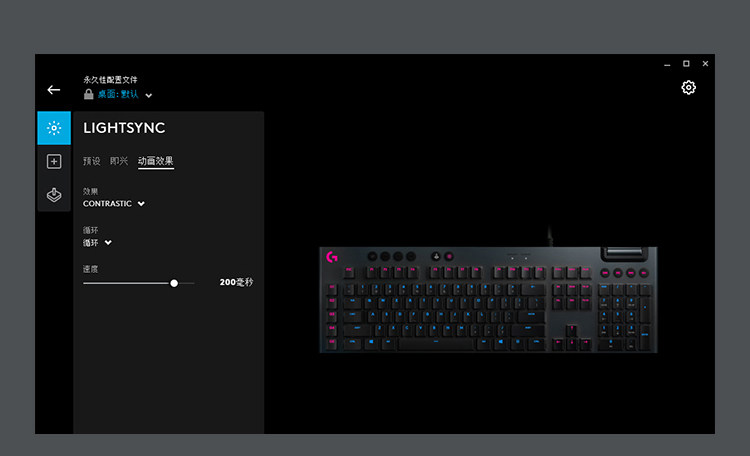
Task: Open the Game Mode joystick icon
Action: coord(54,195)
